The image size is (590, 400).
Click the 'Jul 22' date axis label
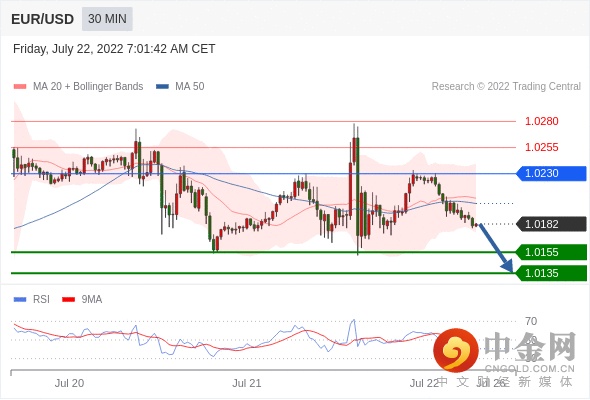(424, 383)
